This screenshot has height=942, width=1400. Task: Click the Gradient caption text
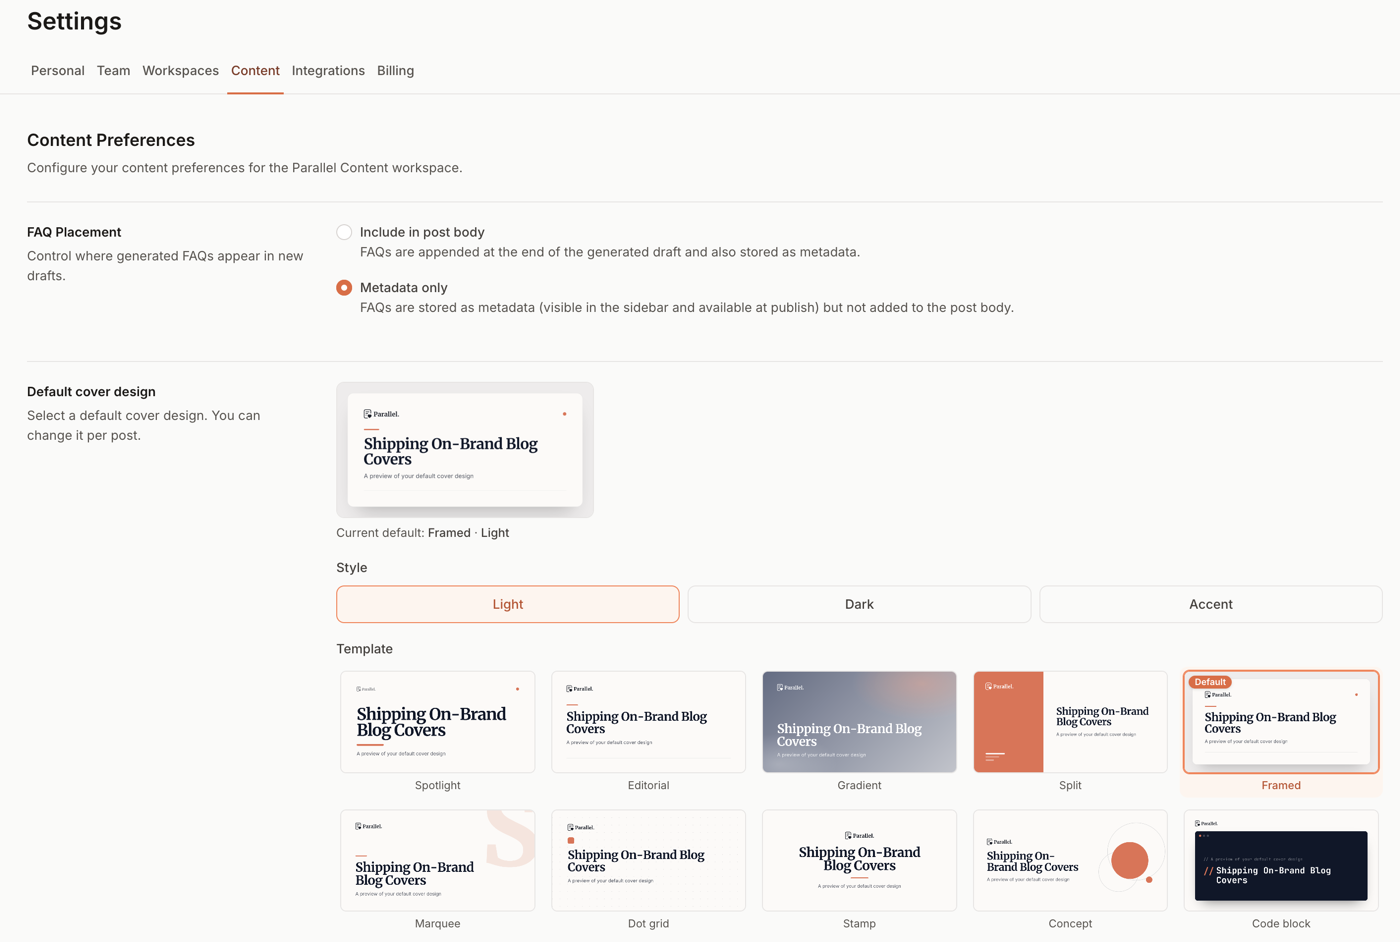coord(859,785)
